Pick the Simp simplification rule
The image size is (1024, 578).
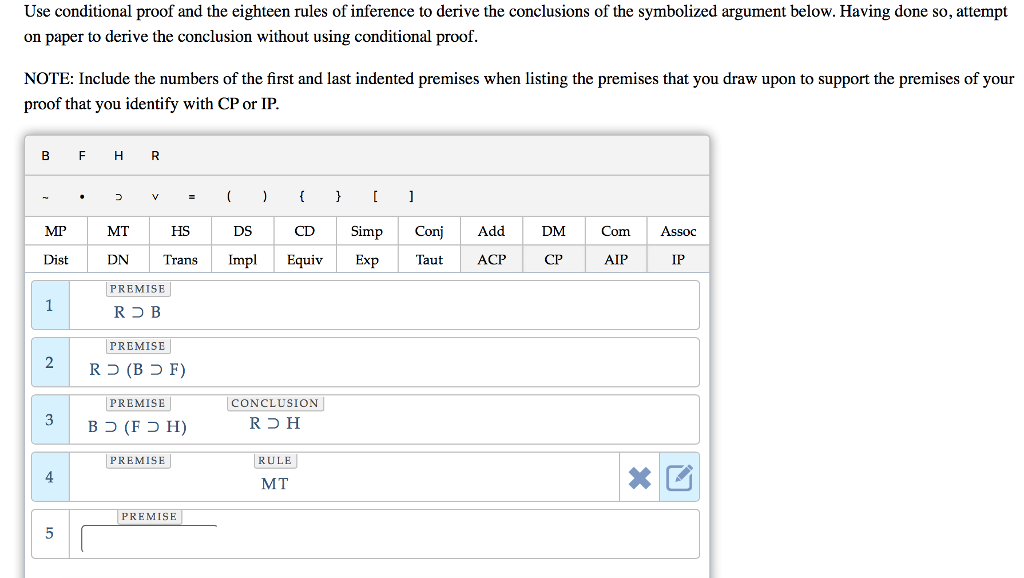click(366, 231)
